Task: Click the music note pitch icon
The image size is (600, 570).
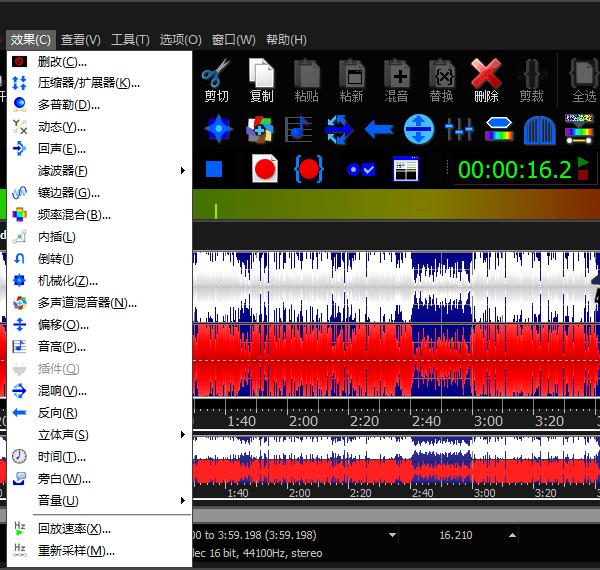Action: pyautogui.click(x=297, y=129)
